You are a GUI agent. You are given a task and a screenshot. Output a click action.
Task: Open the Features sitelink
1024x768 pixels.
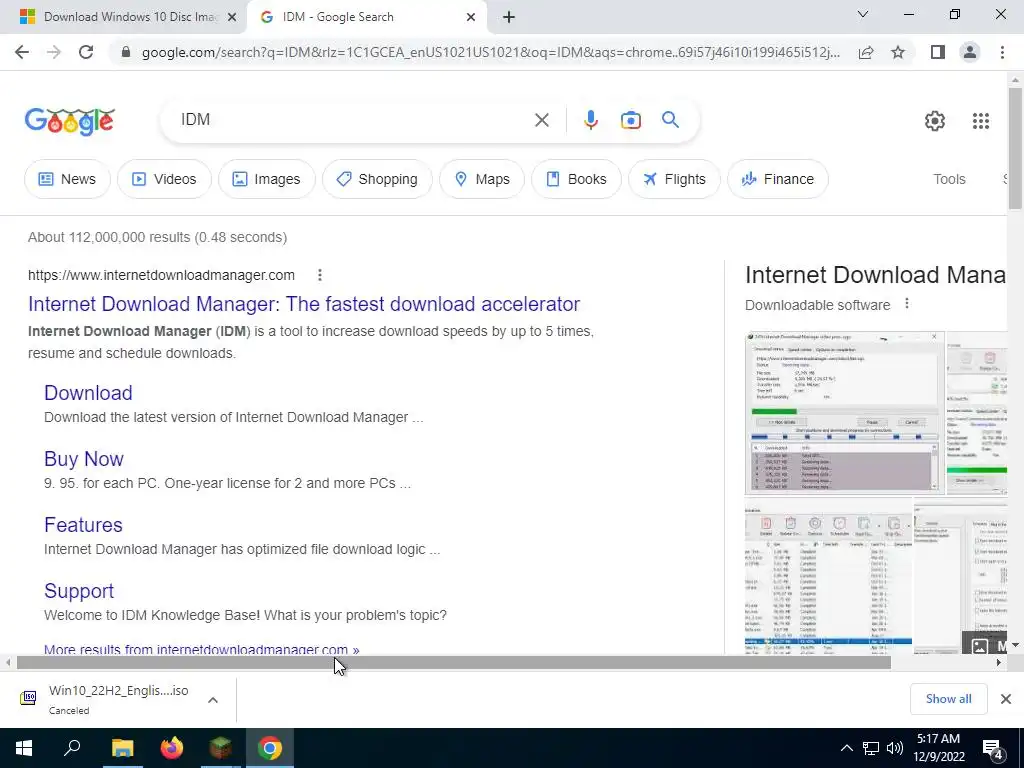point(83,524)
